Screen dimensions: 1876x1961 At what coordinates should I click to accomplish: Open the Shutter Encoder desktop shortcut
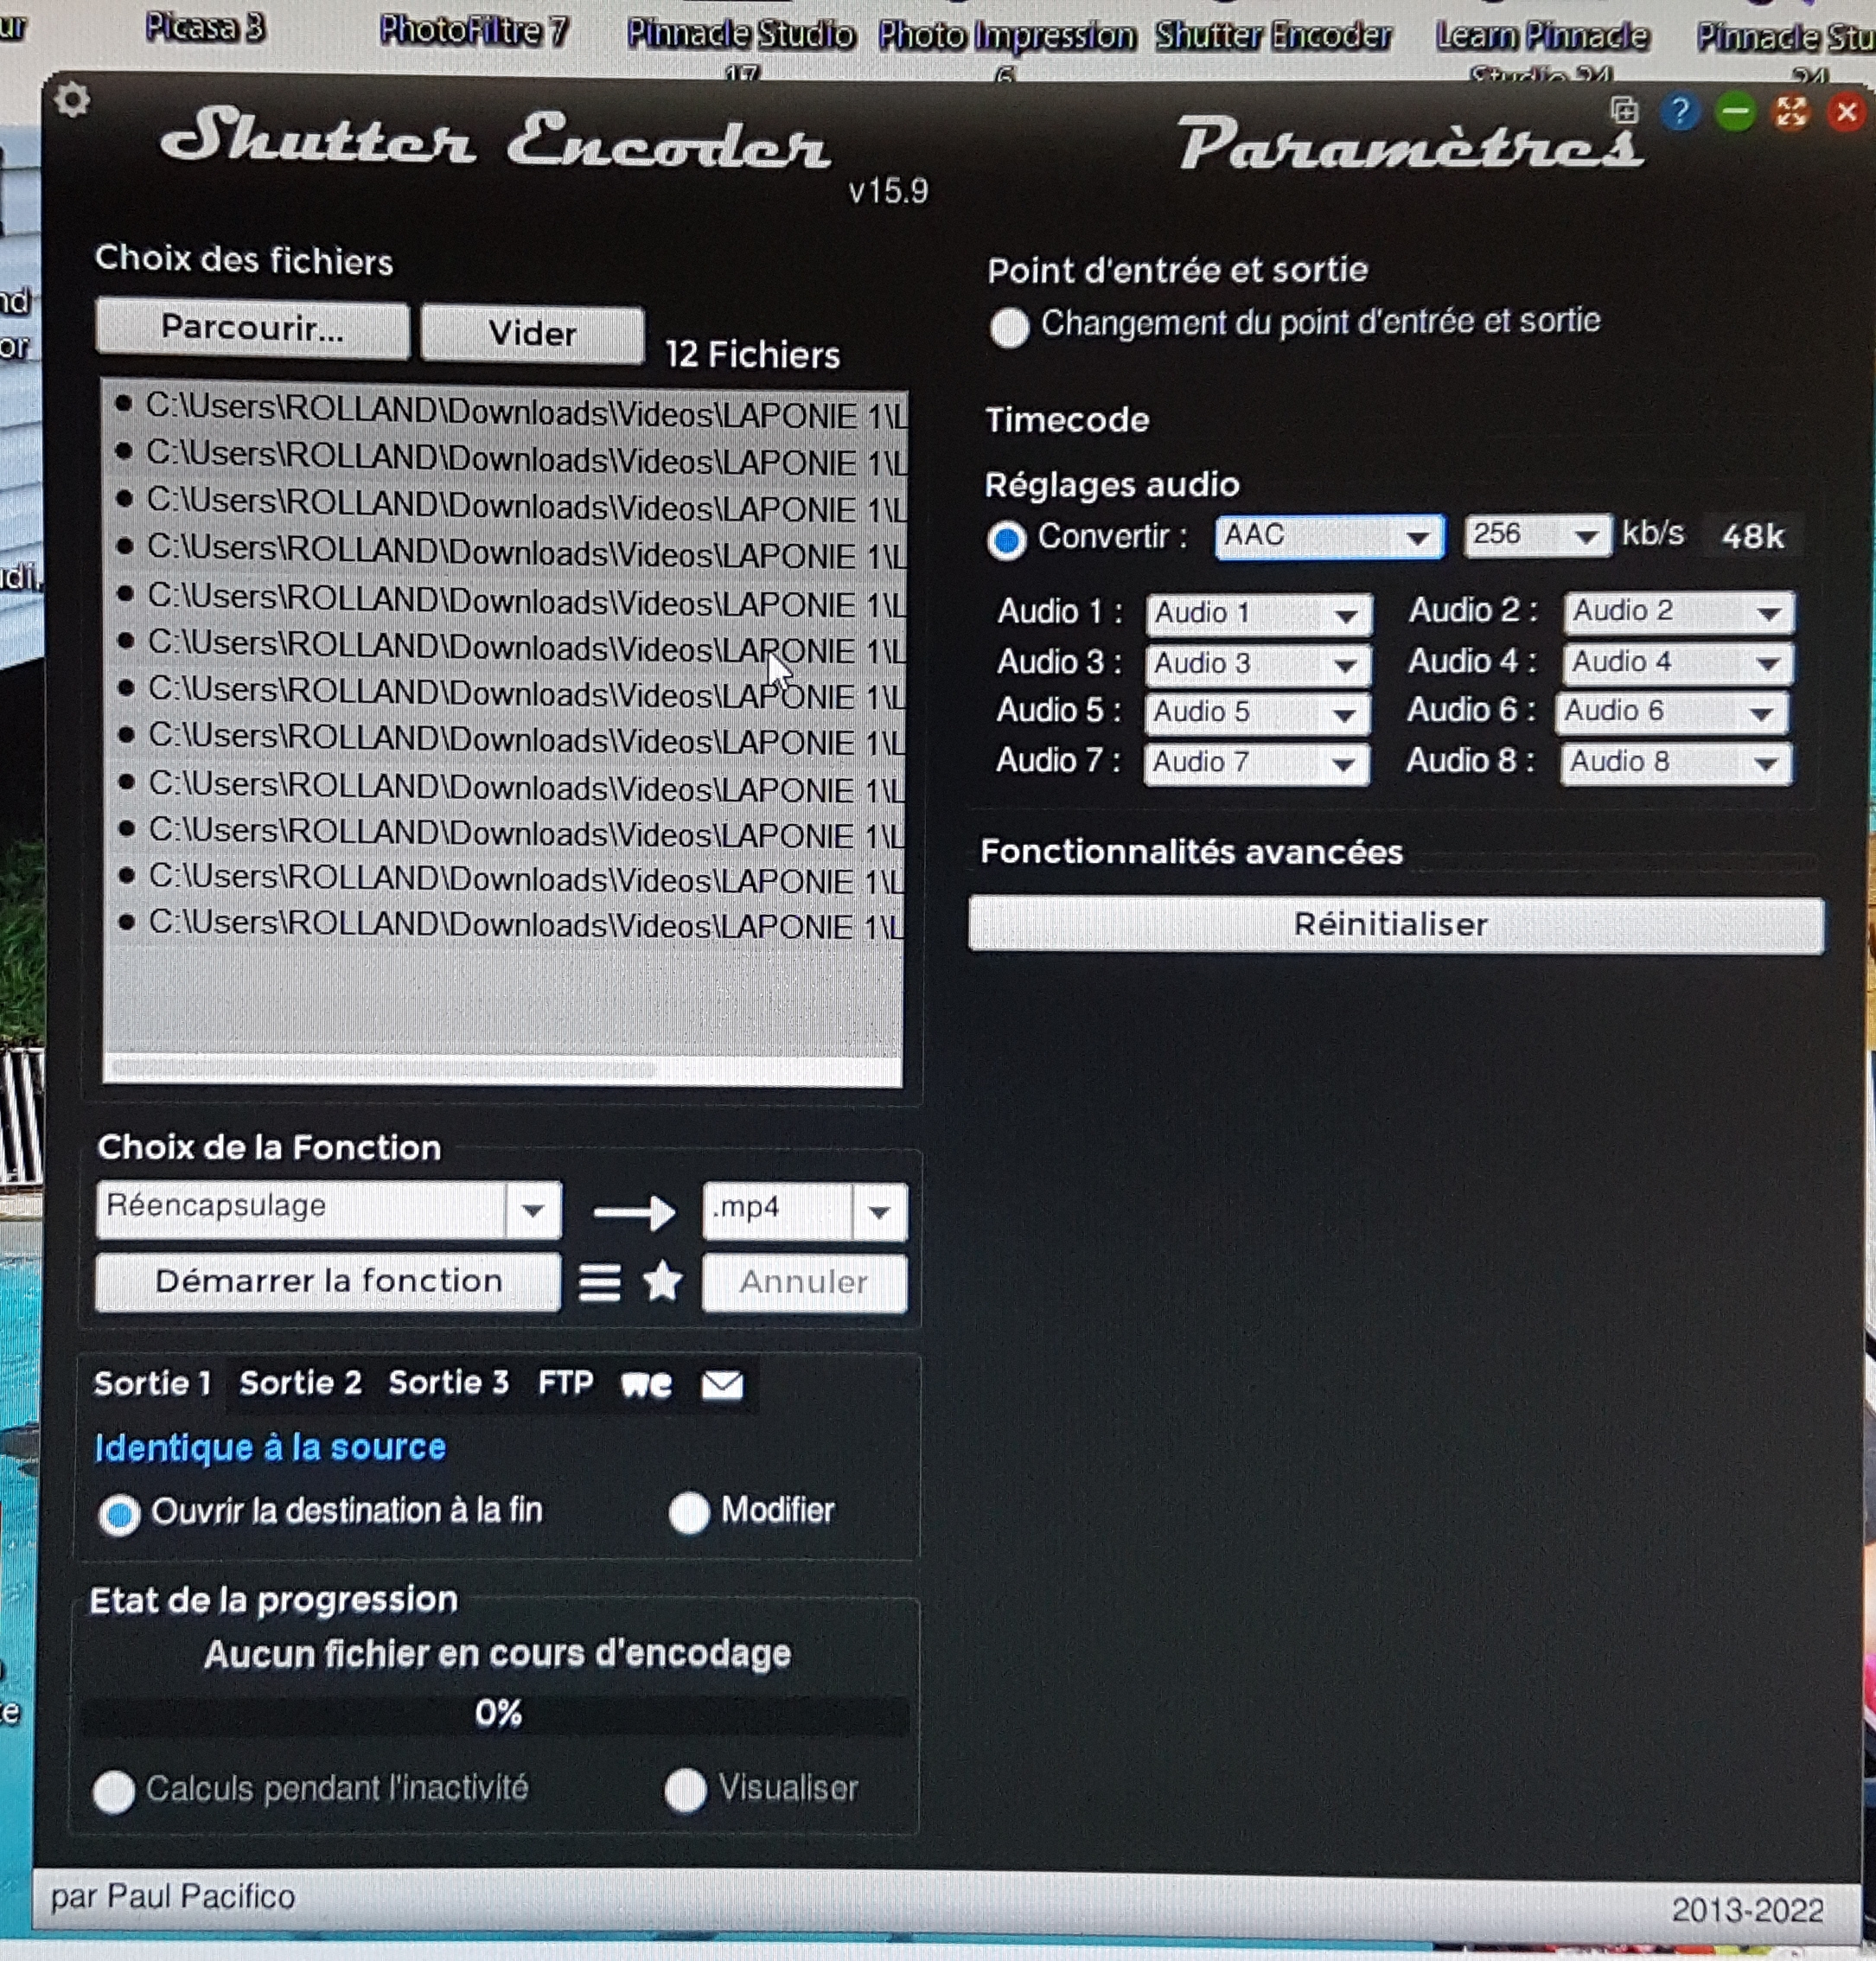coord(1273,37)
